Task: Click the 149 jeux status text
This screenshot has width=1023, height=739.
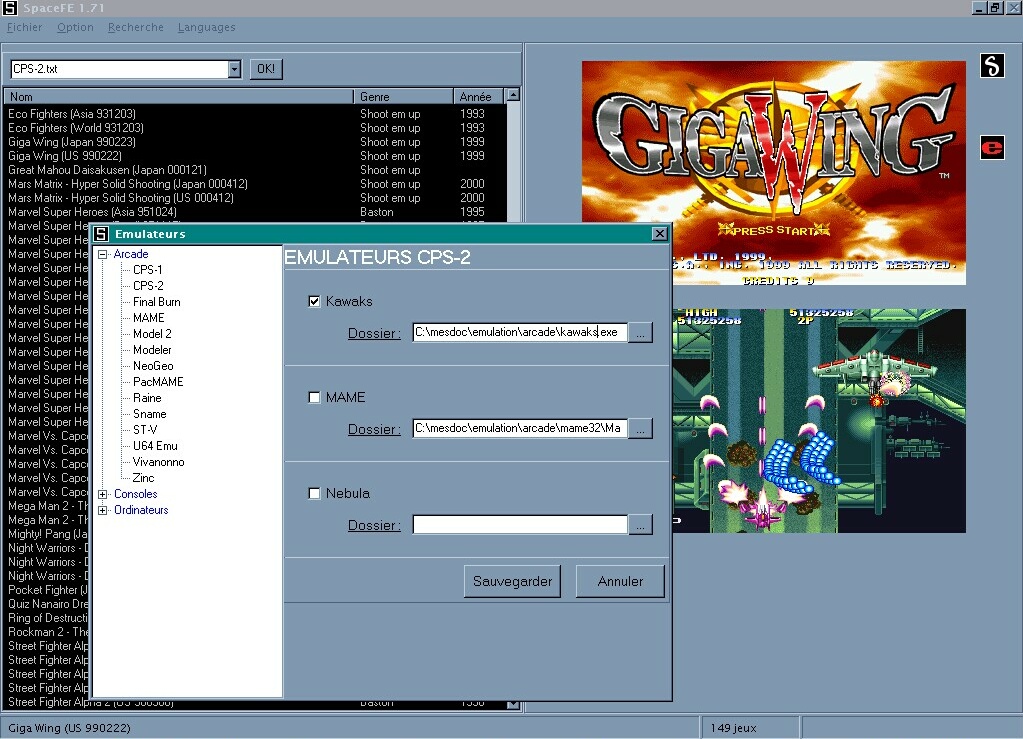Action: click(x=733, y=728)
